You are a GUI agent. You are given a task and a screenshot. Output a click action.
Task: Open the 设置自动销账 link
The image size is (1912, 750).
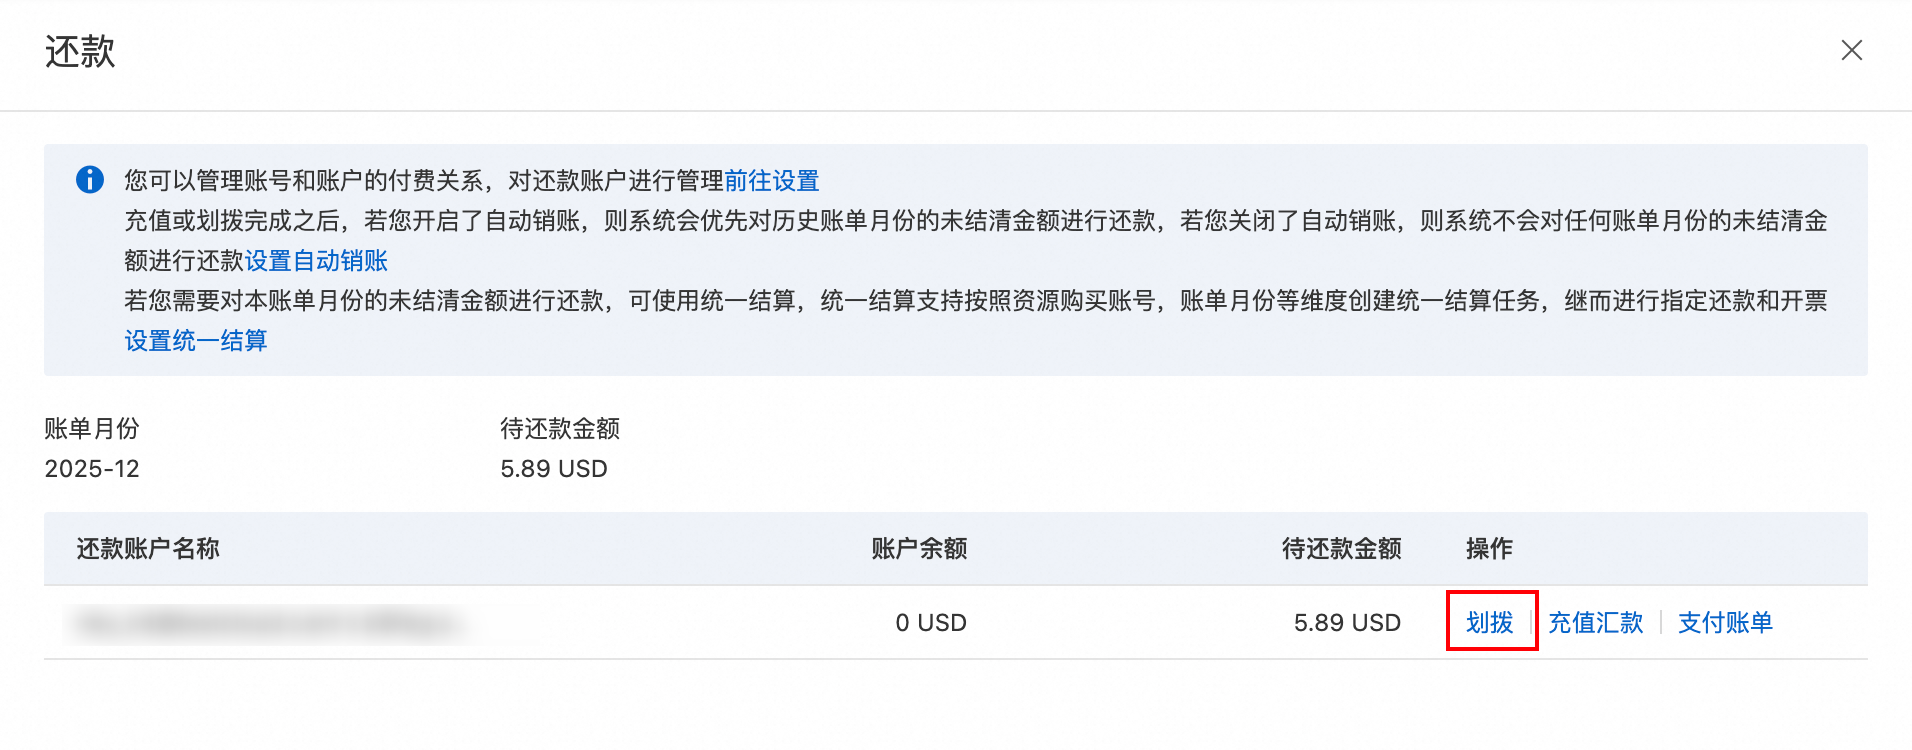316,261
